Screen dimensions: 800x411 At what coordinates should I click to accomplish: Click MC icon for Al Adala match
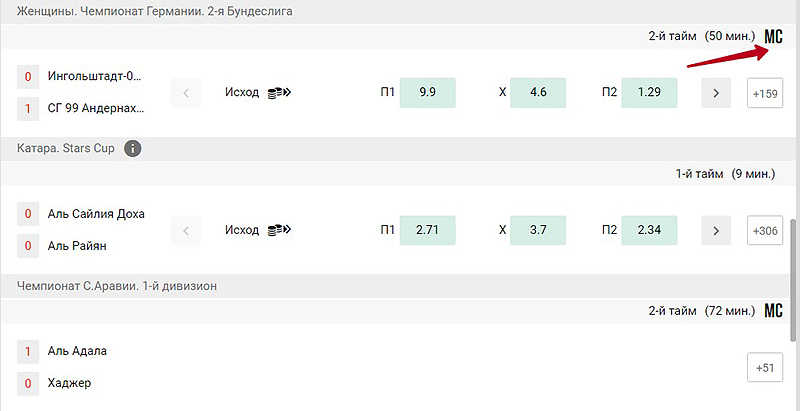point(773,311)
